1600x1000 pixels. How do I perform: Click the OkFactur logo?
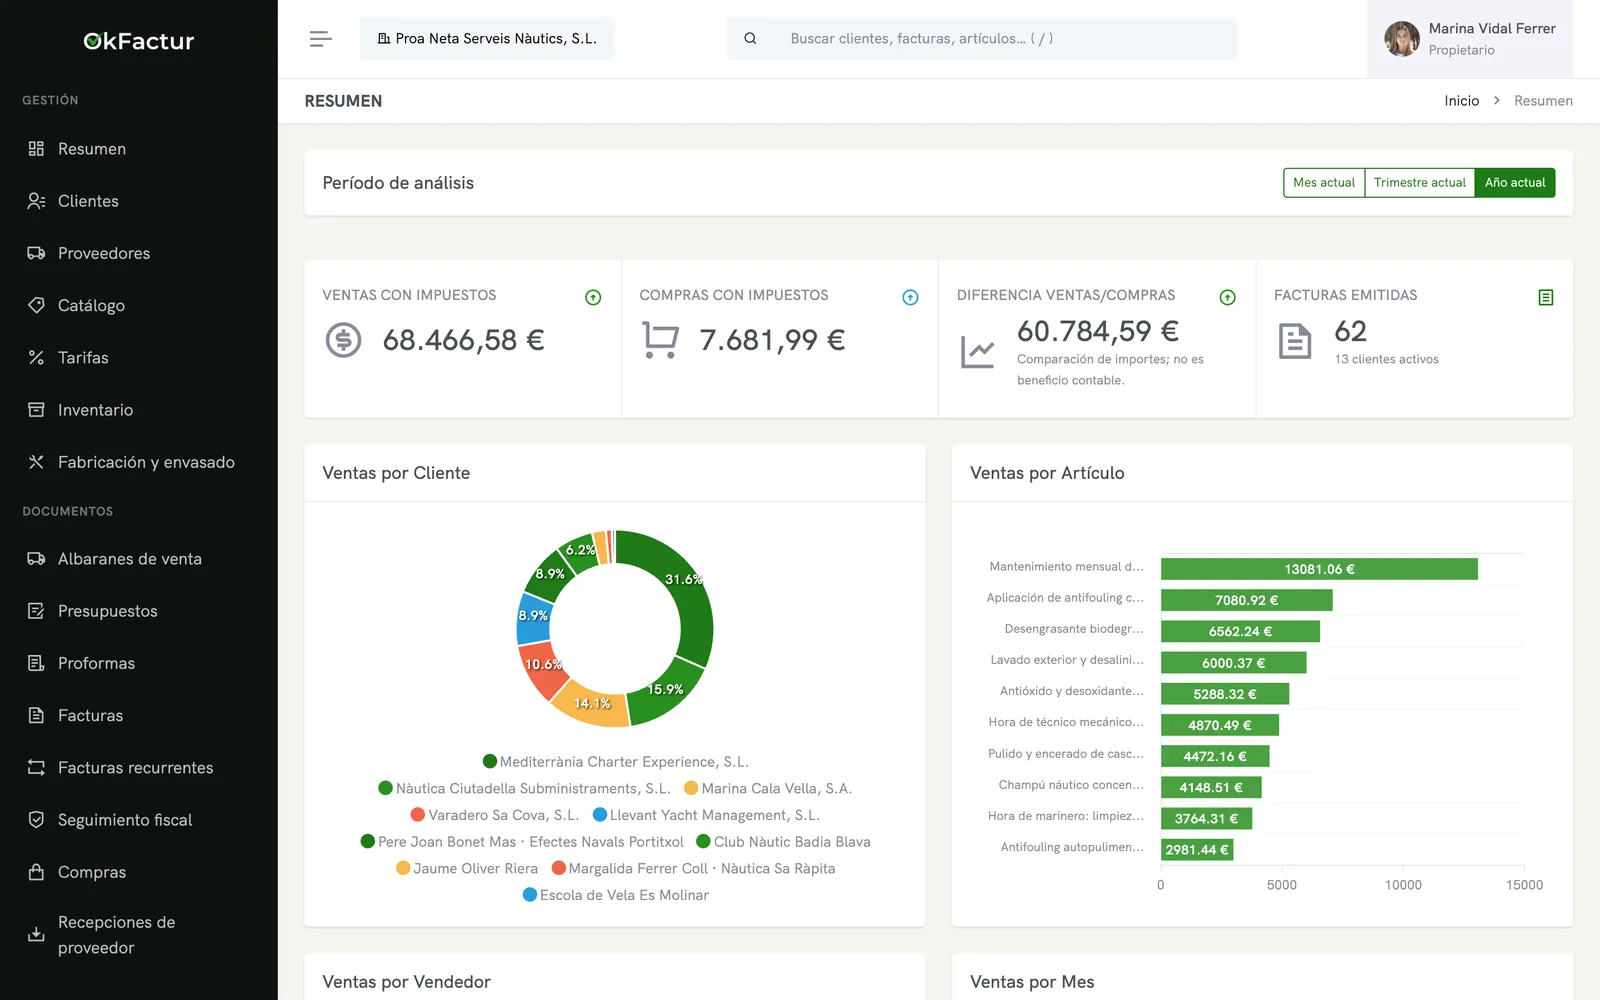coord(139,41)
